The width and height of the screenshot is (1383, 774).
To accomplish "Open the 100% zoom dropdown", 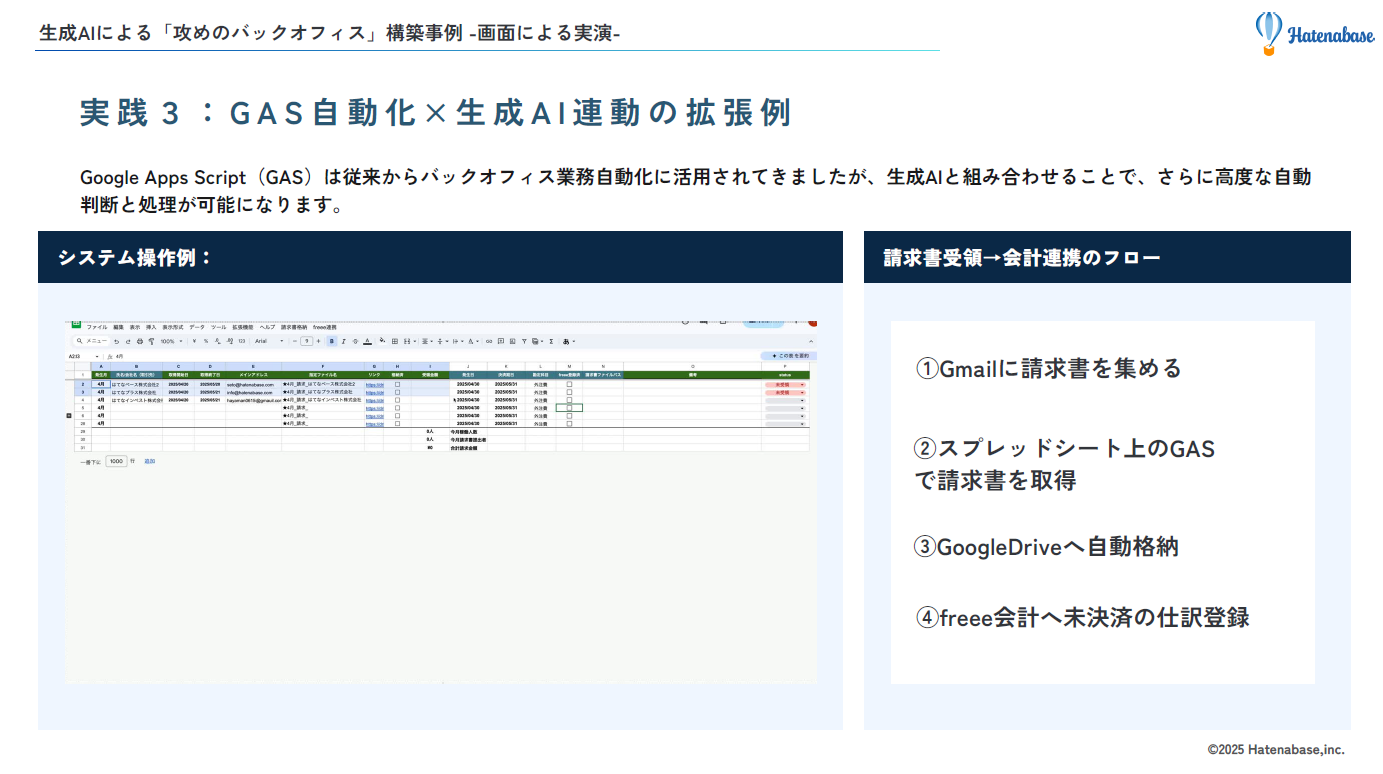I will coord(171,341).
